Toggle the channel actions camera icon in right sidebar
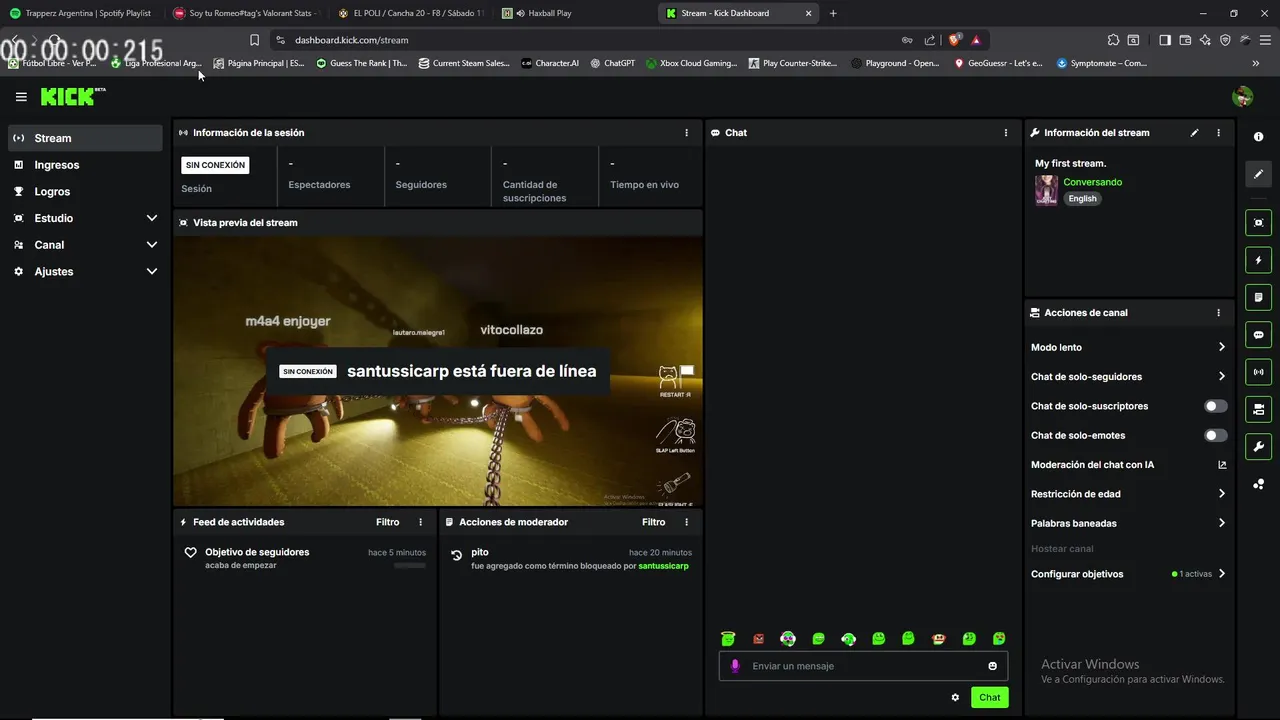This screenshot has height=720, width=1280. point(1258,409)
